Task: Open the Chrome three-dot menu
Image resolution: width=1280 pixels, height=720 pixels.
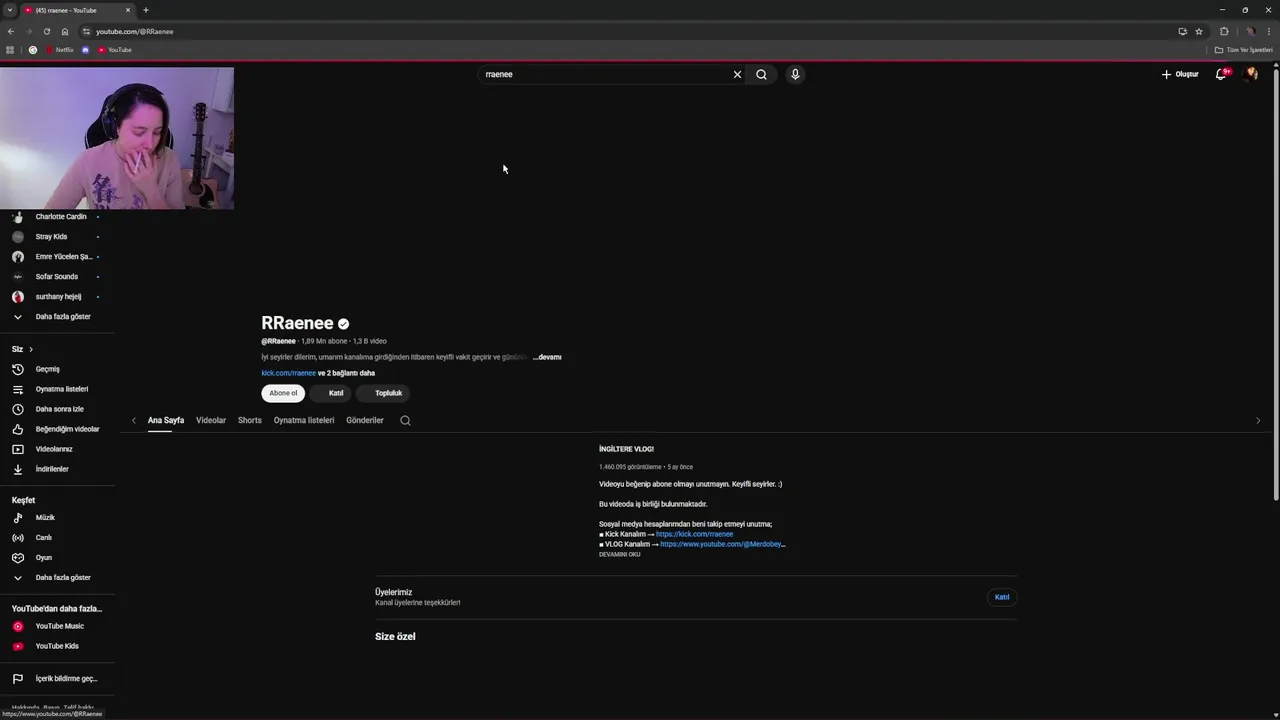Action: tap(1270, 31)
